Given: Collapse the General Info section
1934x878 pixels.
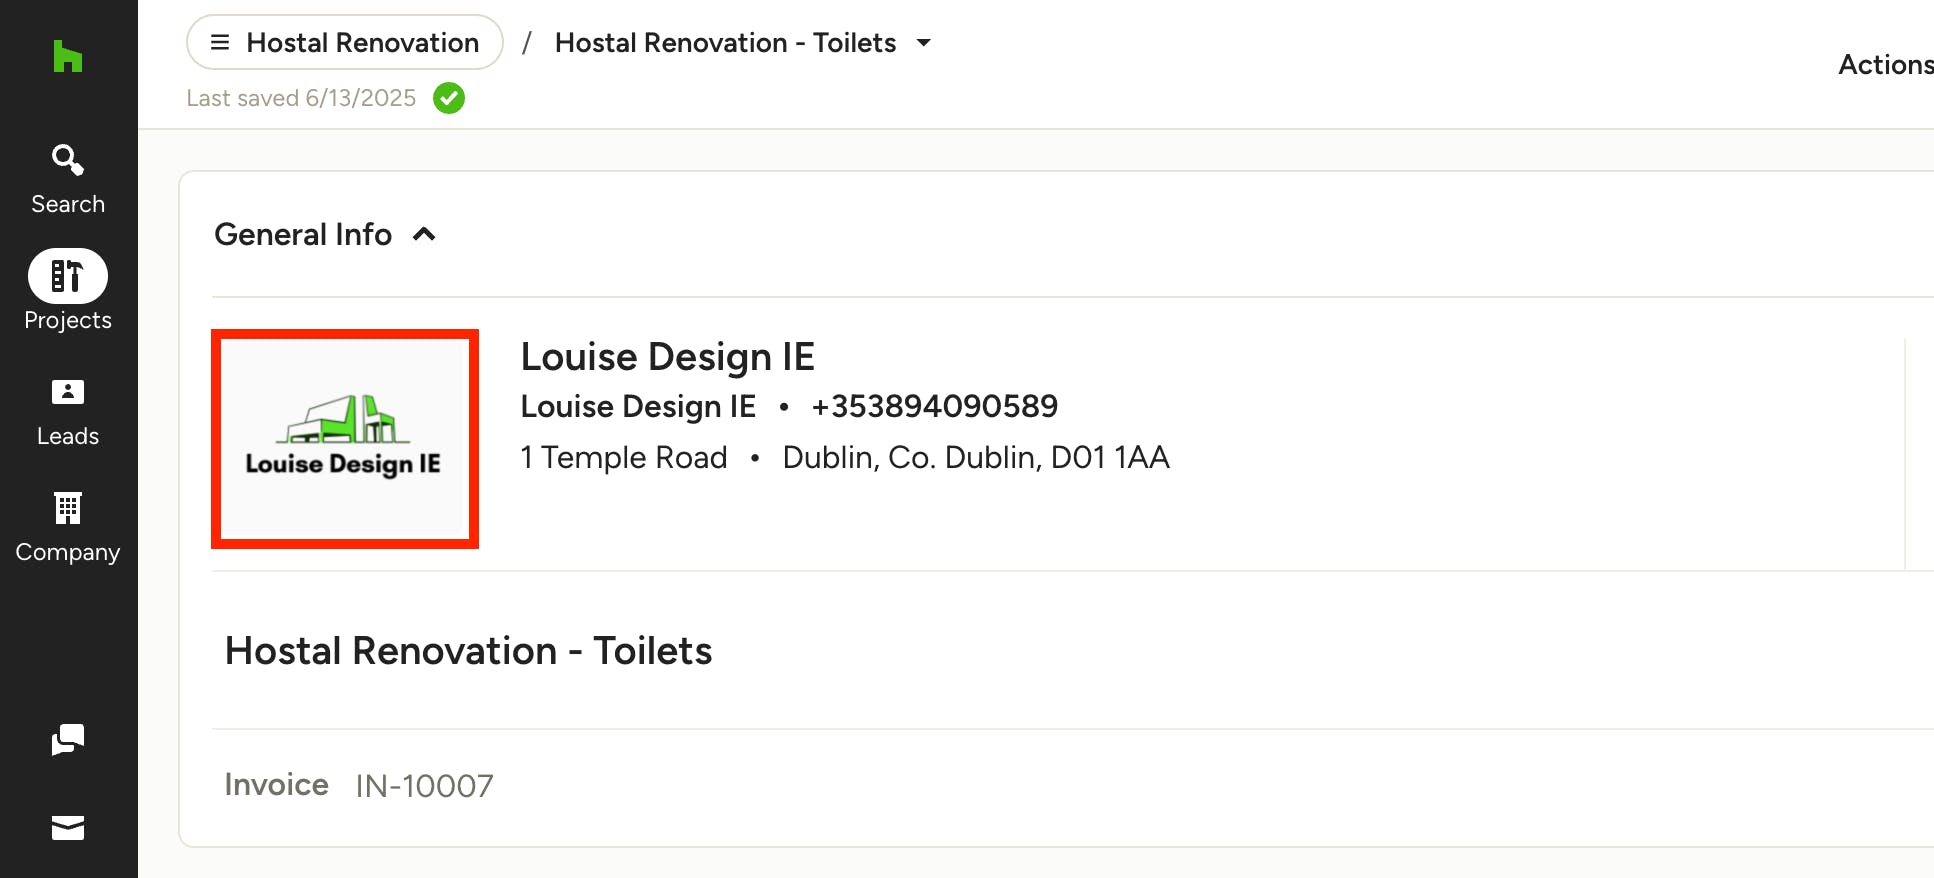Looking at the screenshot, I should tap(424, 234).
